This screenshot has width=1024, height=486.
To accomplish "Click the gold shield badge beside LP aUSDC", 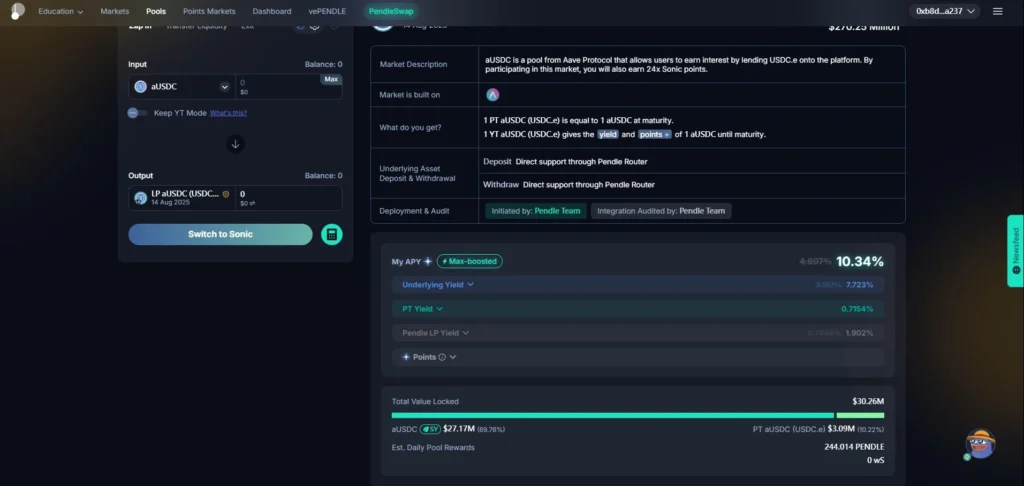I will [x=226, y=194].
